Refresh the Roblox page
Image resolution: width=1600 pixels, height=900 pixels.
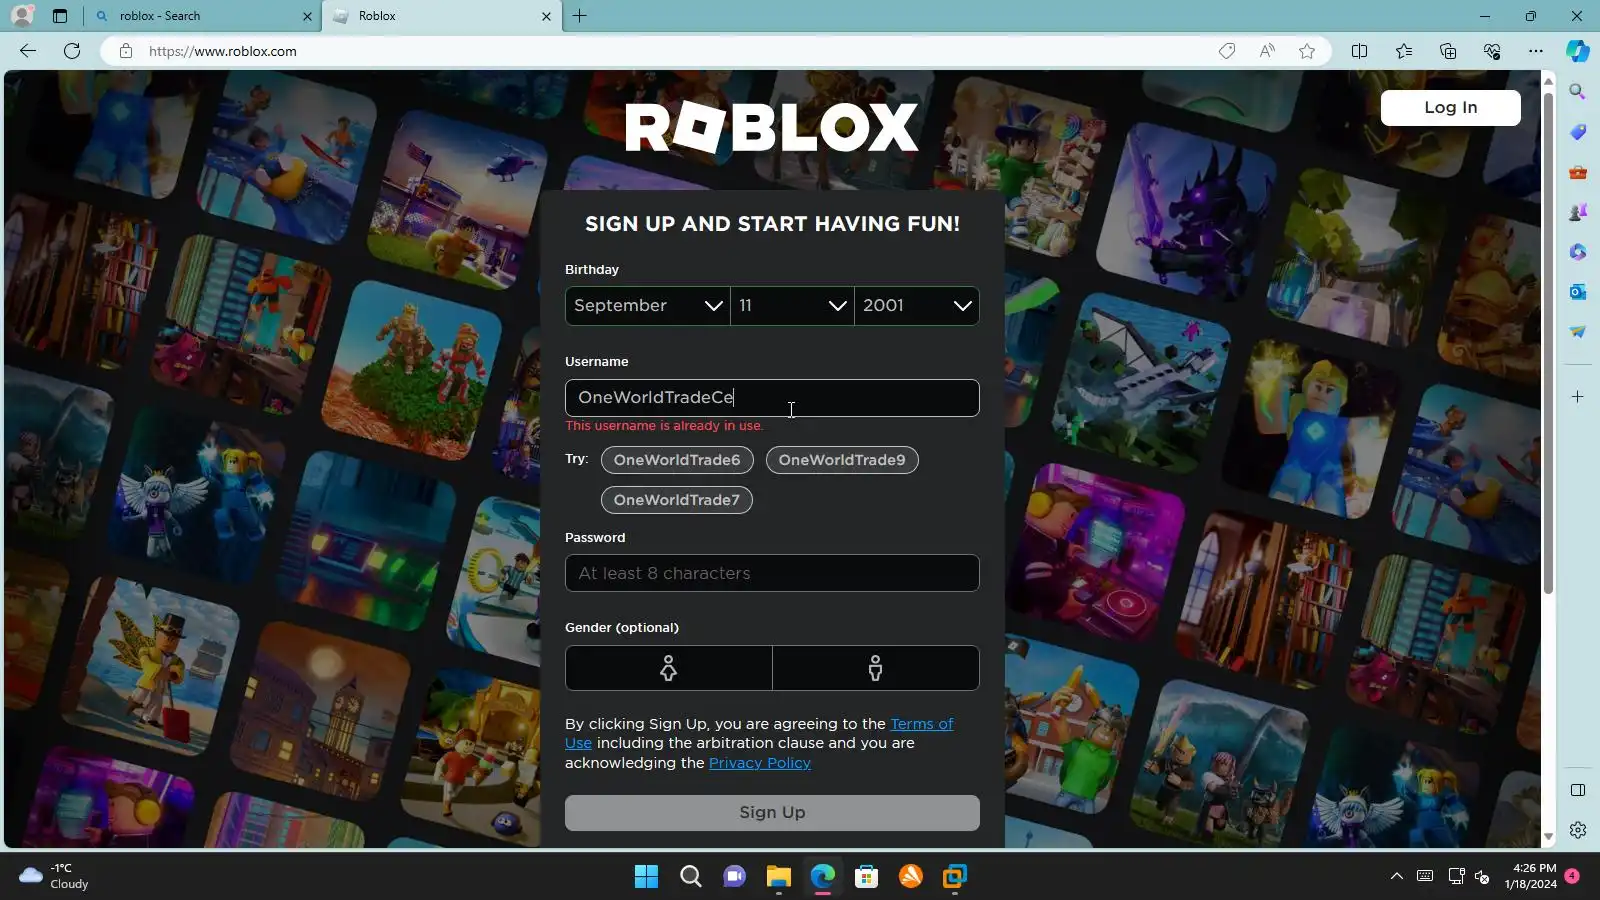tap(72, 51)
